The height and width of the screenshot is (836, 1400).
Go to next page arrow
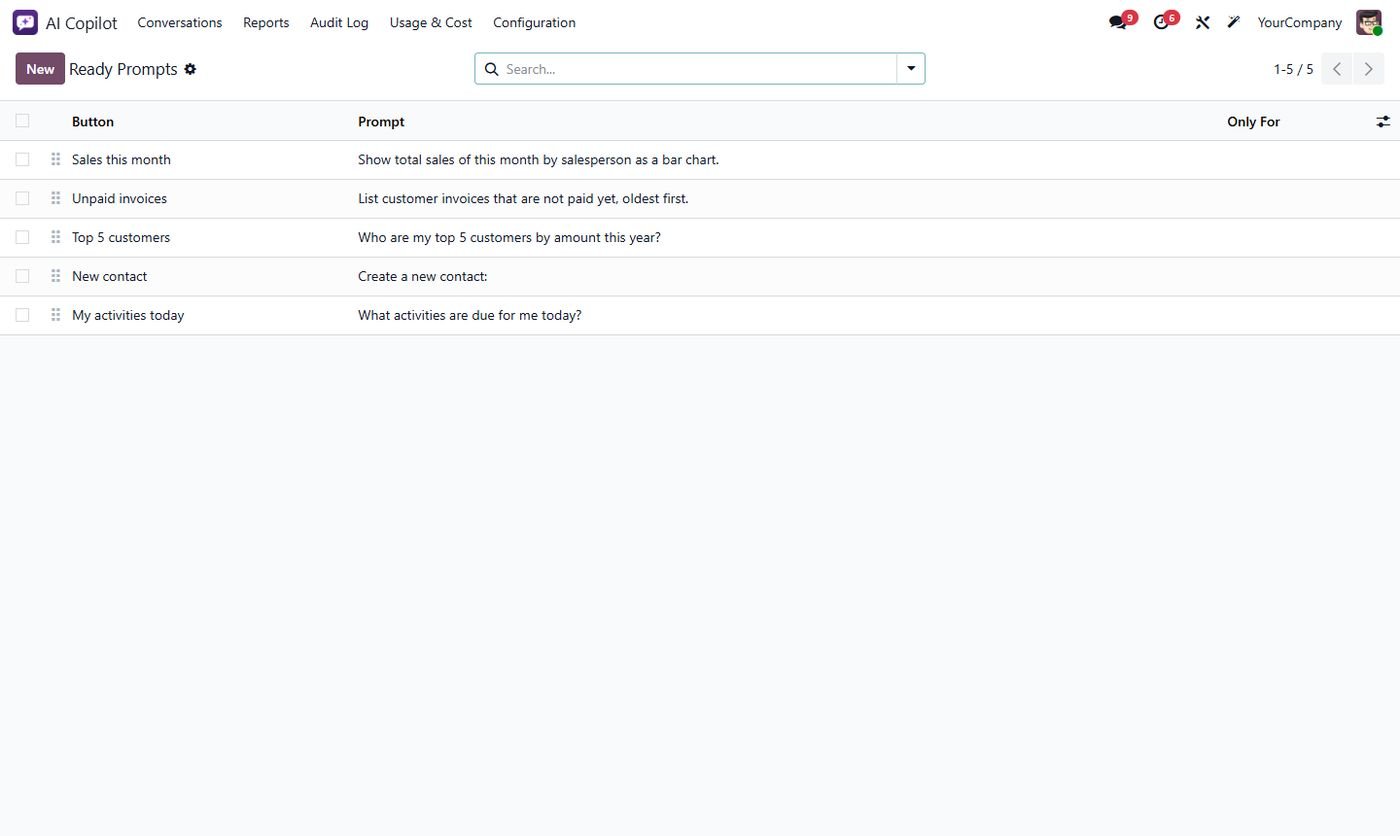click(1369, 69)
